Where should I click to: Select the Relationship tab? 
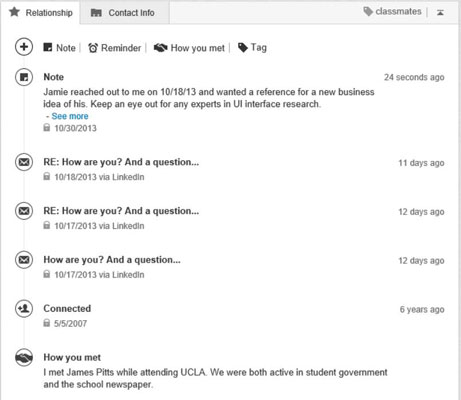click(41, 13)
